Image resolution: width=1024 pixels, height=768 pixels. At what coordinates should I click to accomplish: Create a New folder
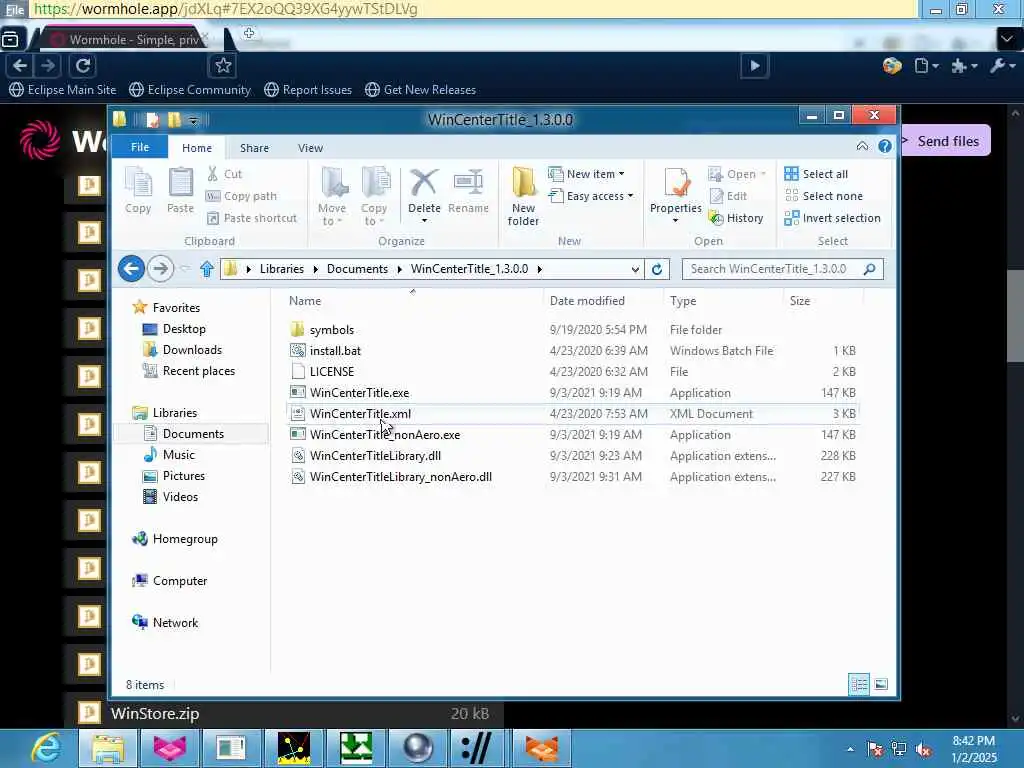pyautogui.click(x=524, y=196)
